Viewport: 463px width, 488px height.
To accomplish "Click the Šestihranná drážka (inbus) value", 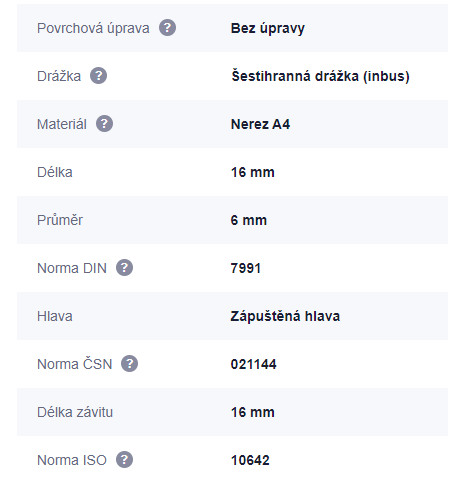I will [320, 76].
